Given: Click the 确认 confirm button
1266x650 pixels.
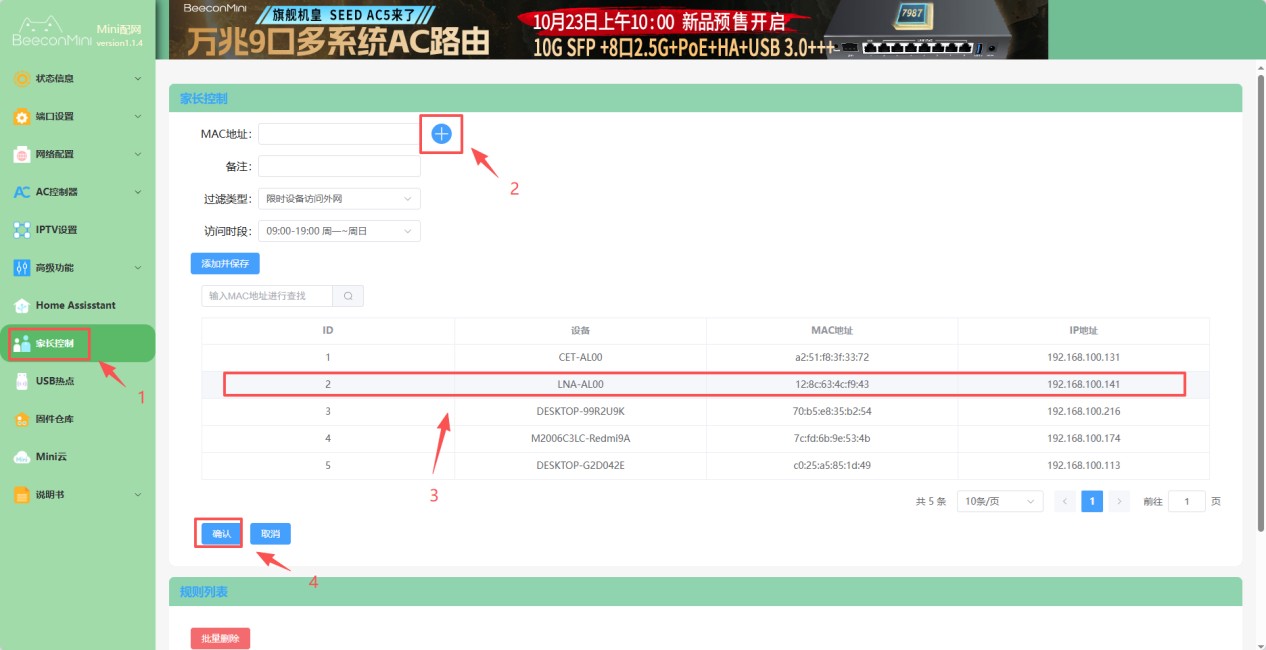Looking at the screenshot, I should (x=221, y=534).
